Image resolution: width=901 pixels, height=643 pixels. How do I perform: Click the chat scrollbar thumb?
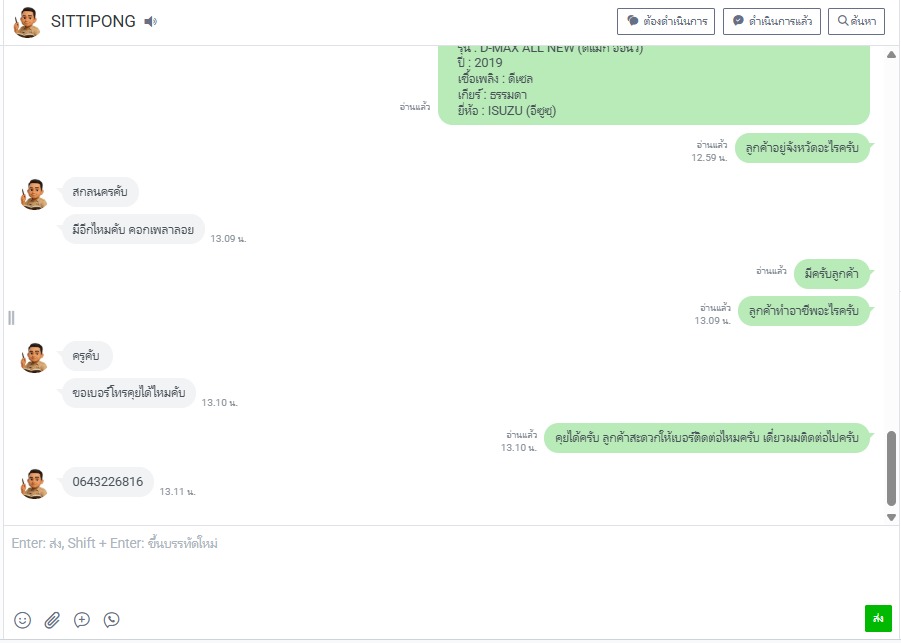pos(891,468)
